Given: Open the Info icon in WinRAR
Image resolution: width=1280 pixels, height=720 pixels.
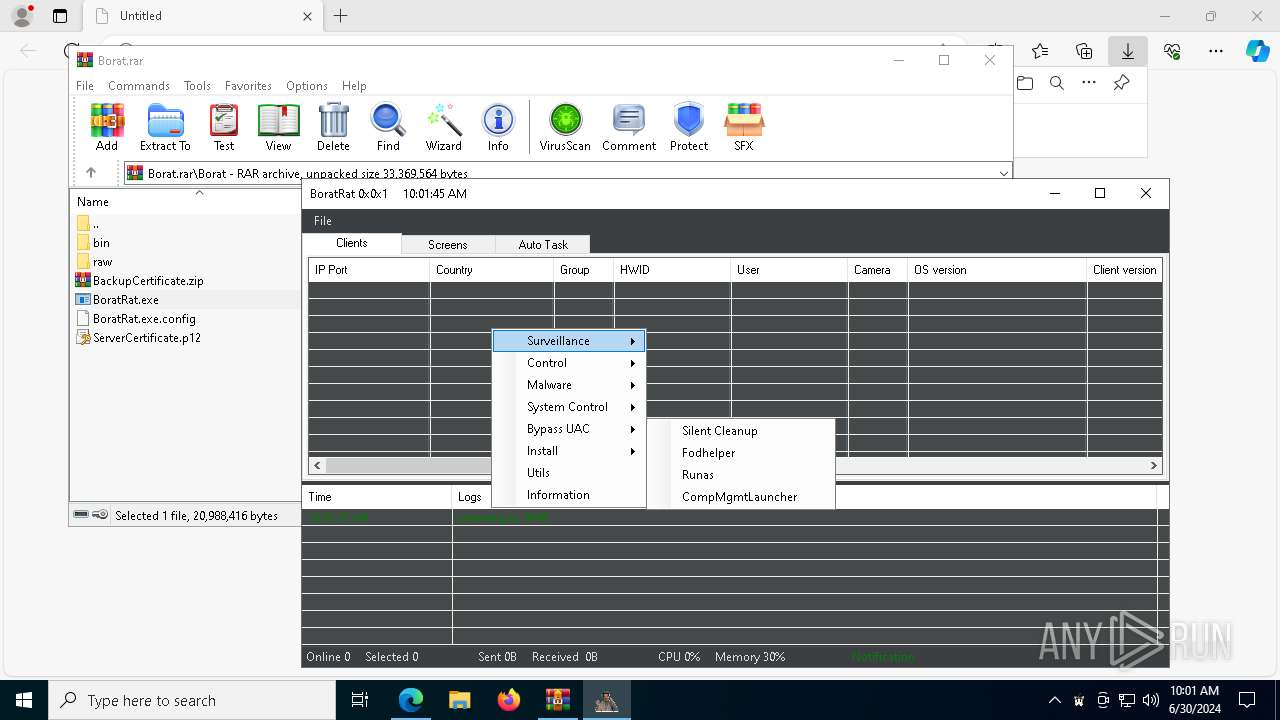Looking at the screenshot, I should 498,127.
